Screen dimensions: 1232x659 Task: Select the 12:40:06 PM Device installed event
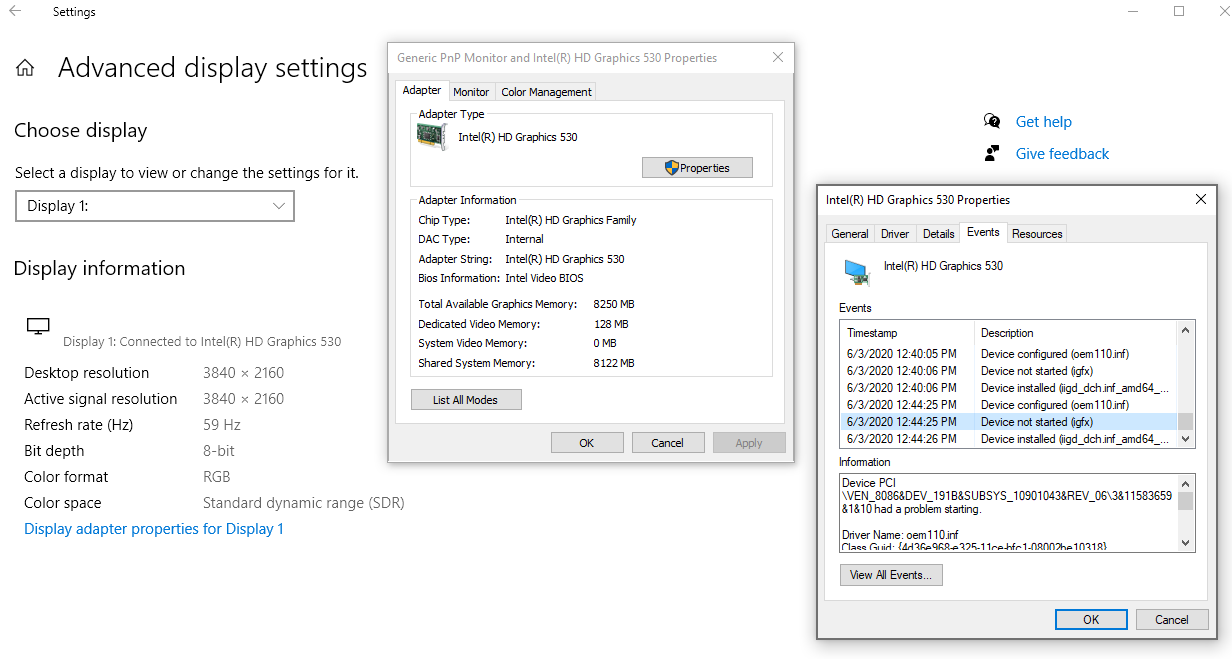coord(1009,388)
